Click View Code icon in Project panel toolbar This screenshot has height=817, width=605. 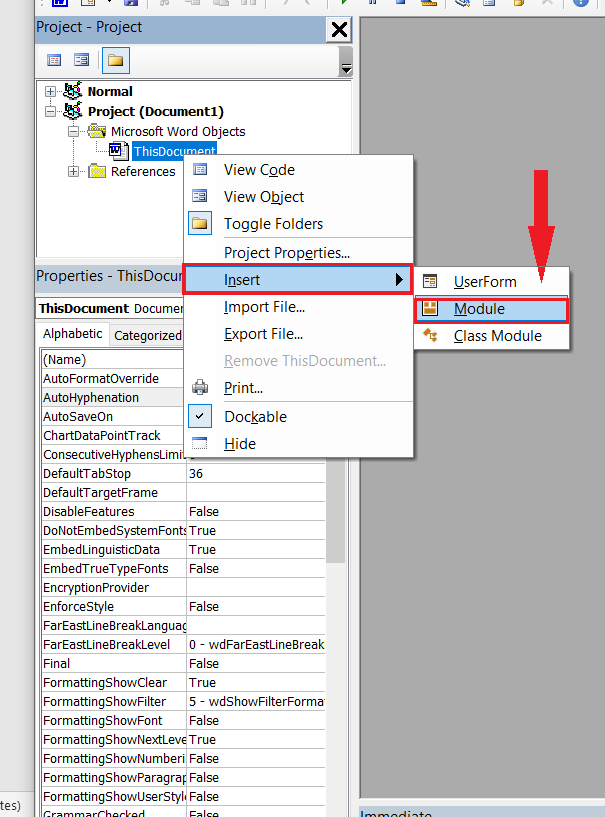click(x=54, y=60)
